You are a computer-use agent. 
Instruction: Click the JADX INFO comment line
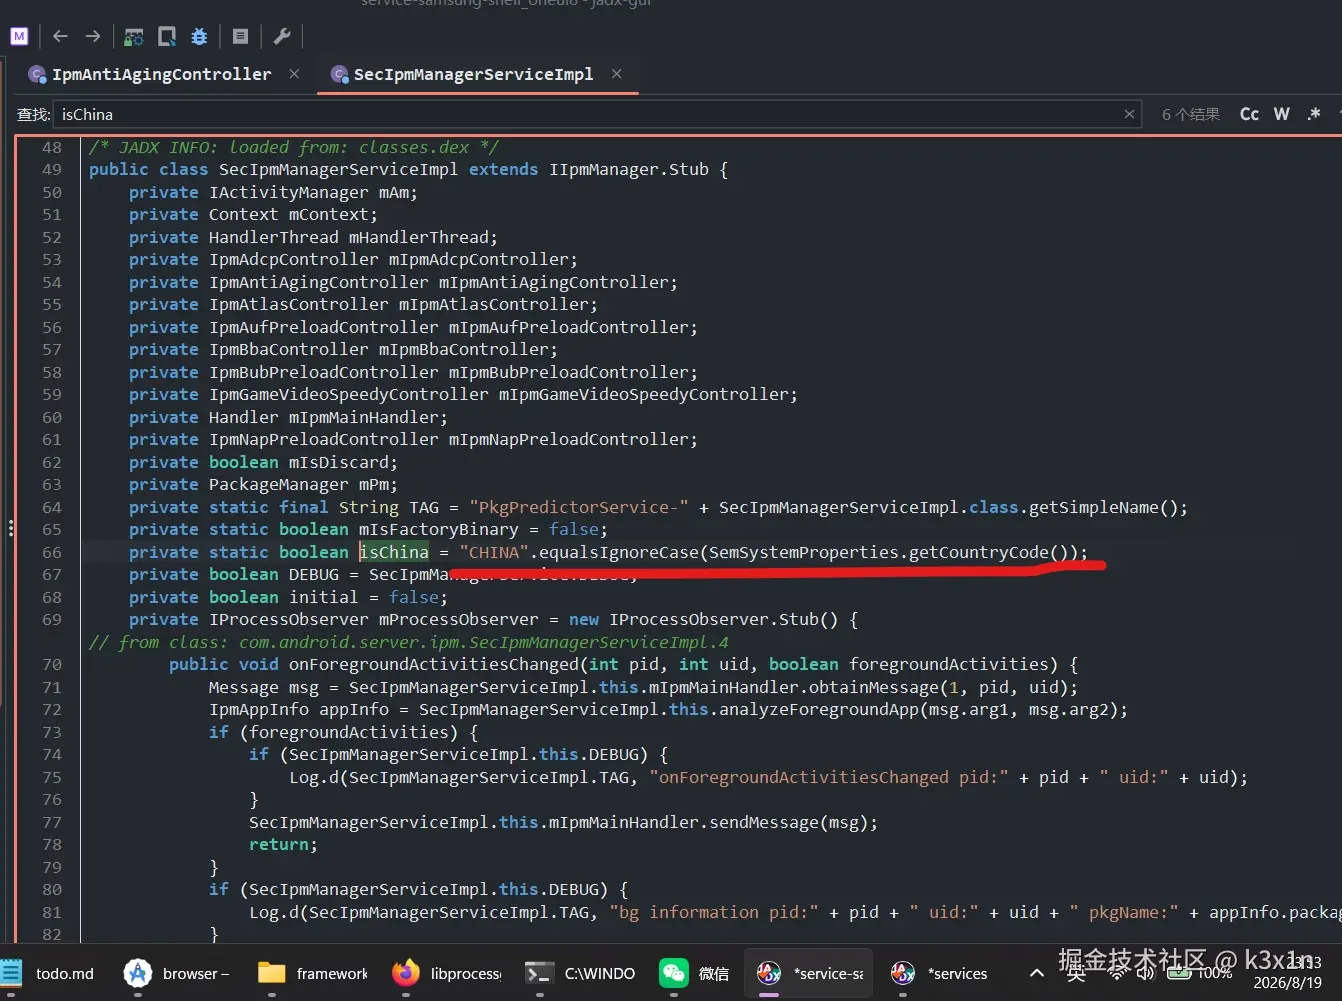[x=294, y=148]
